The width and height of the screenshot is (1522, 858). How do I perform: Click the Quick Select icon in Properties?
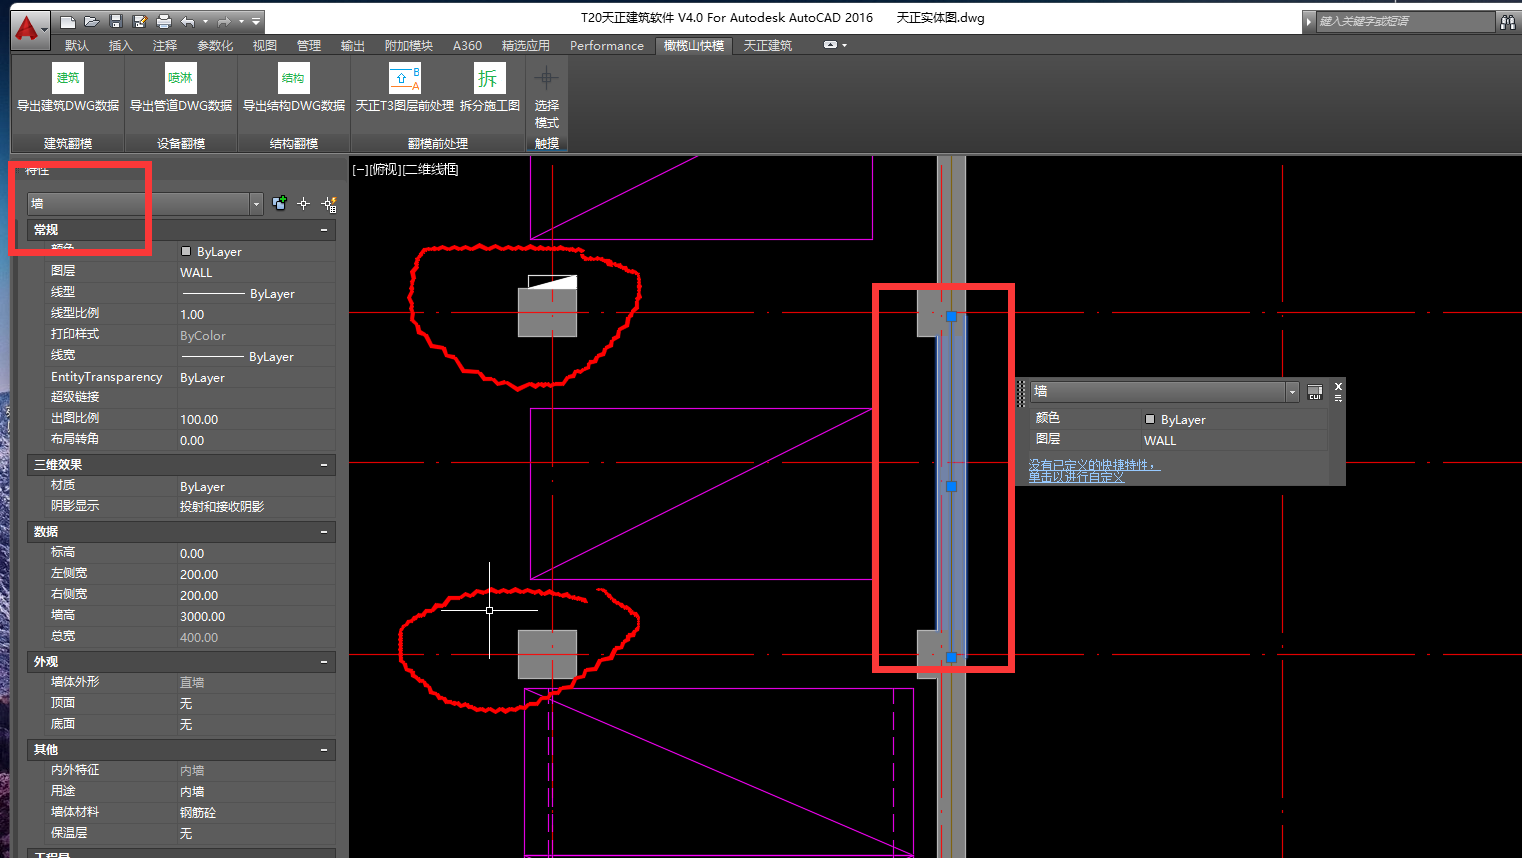(x=329, y=204)
